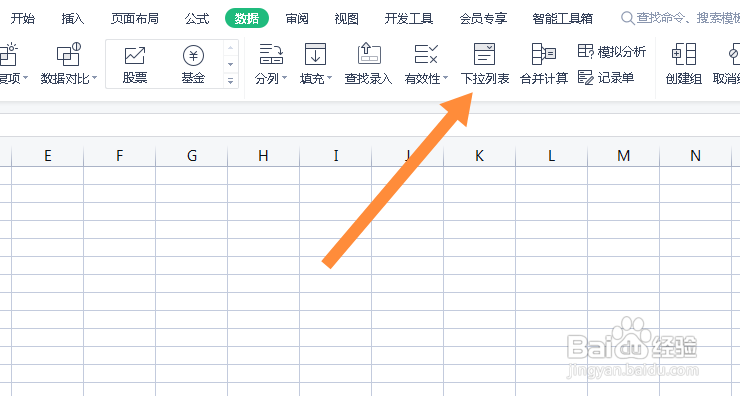The width and height of the screenshot is (740, 396).
Task: Open the 记录单 record form
Action: [606, 77]
